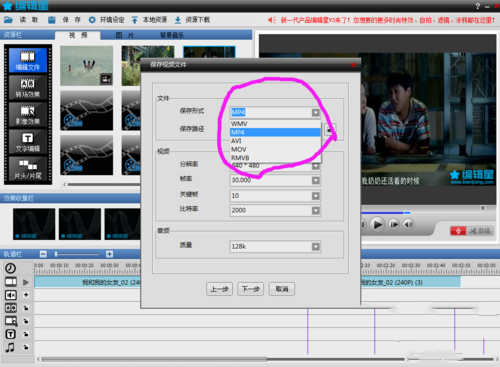Toggle lock on the music track
Viewport: 500px width, 367px height.
[26, 347]
